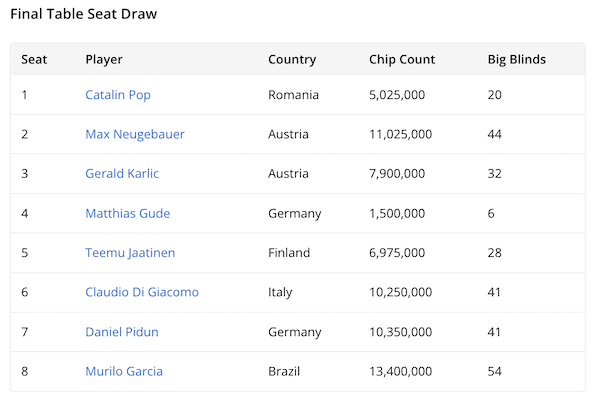The width and height of the screenshot is (600, 410).
Task: Click the Seat column header
Action: coord(34,59)
